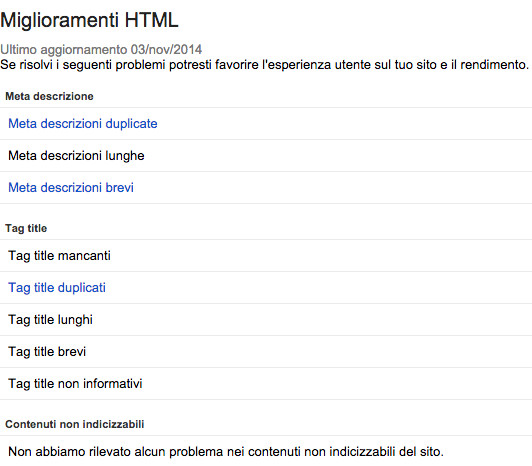Click the 03/nov/2014 update date
Screen dimensions: 532x466
166,50
